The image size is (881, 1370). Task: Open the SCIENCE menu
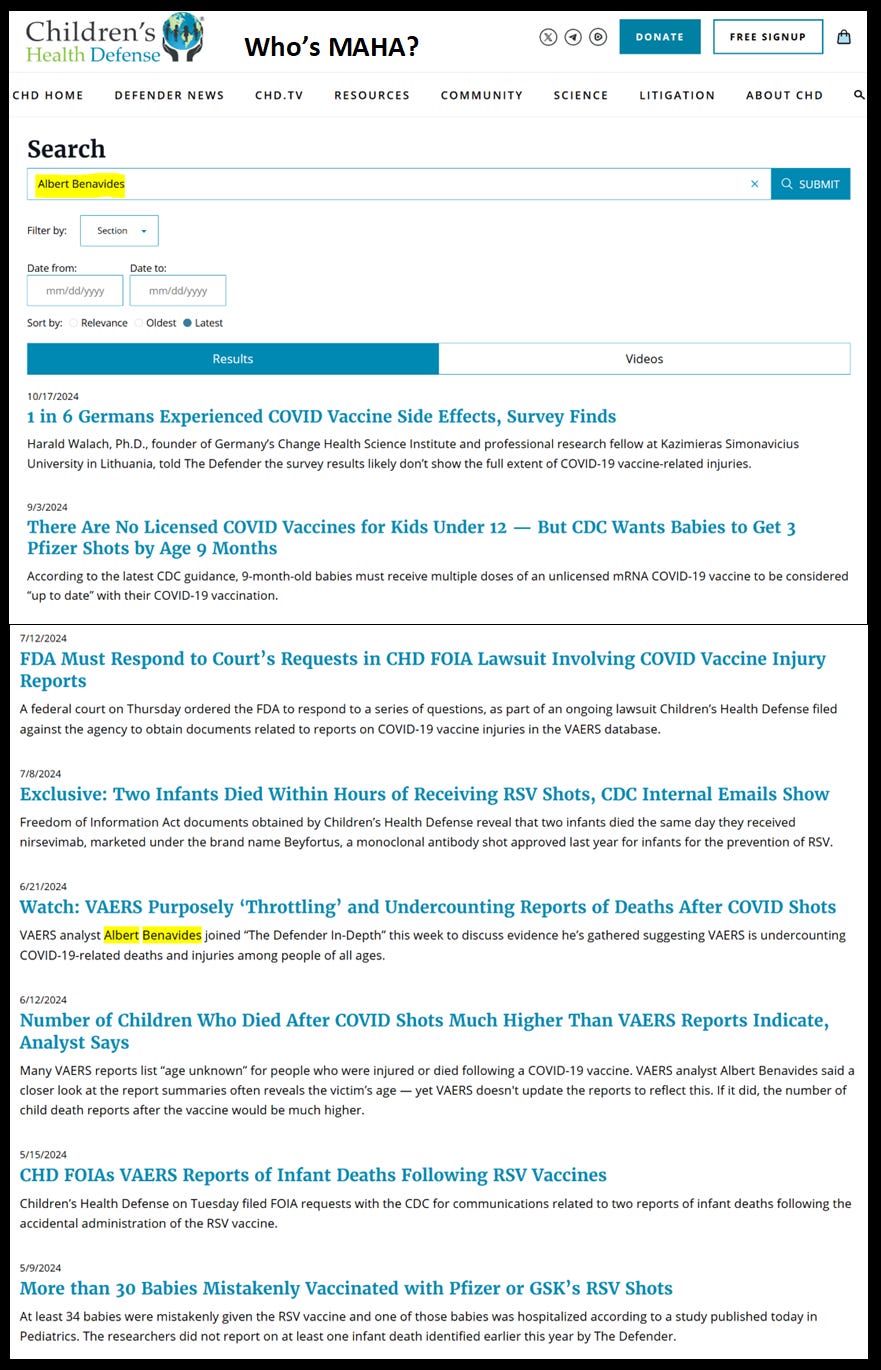coord(581,95)
